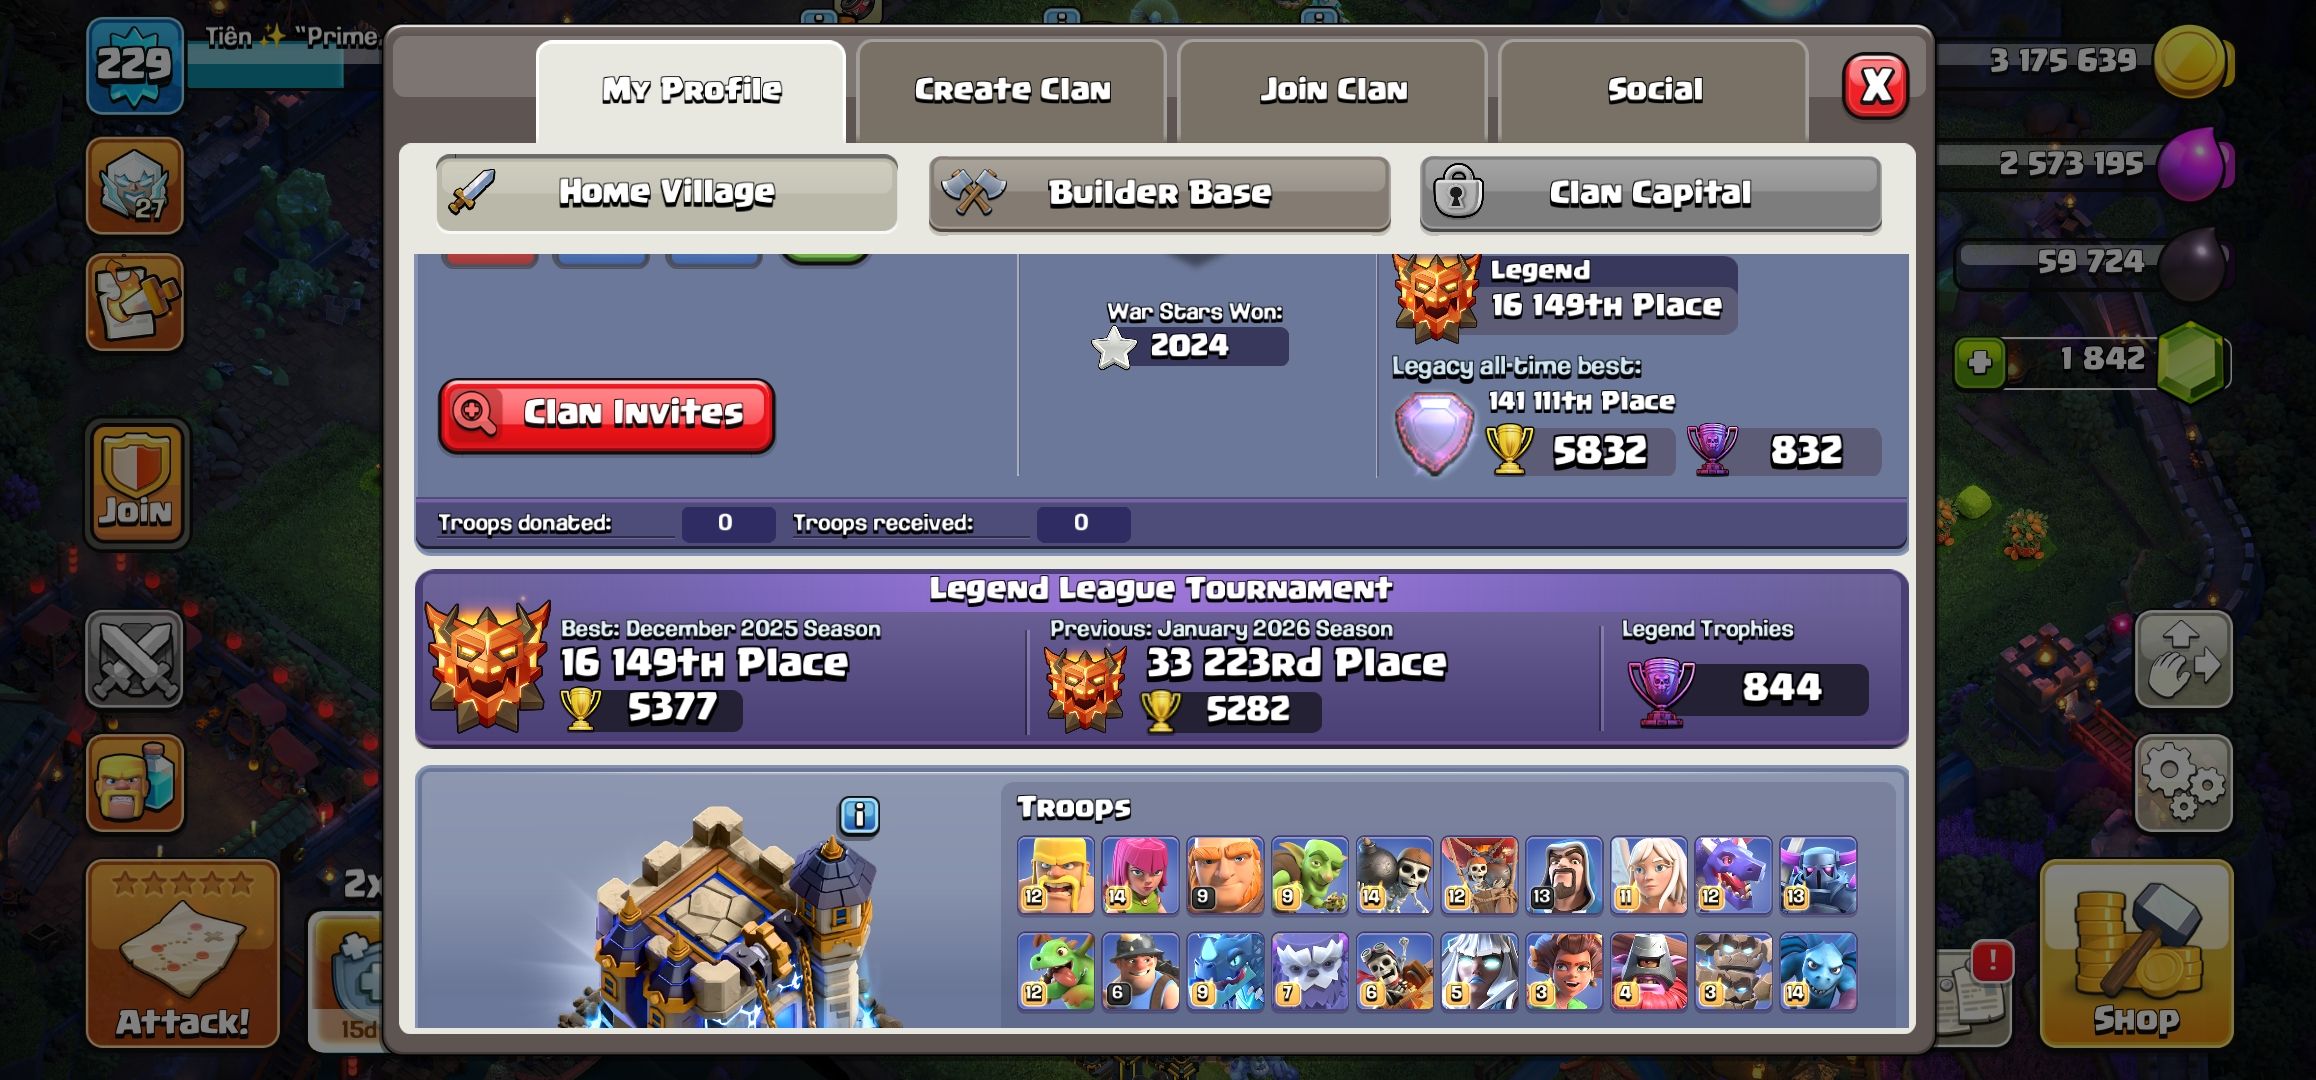Tap the level 229 experience badge

coord(135,65)
